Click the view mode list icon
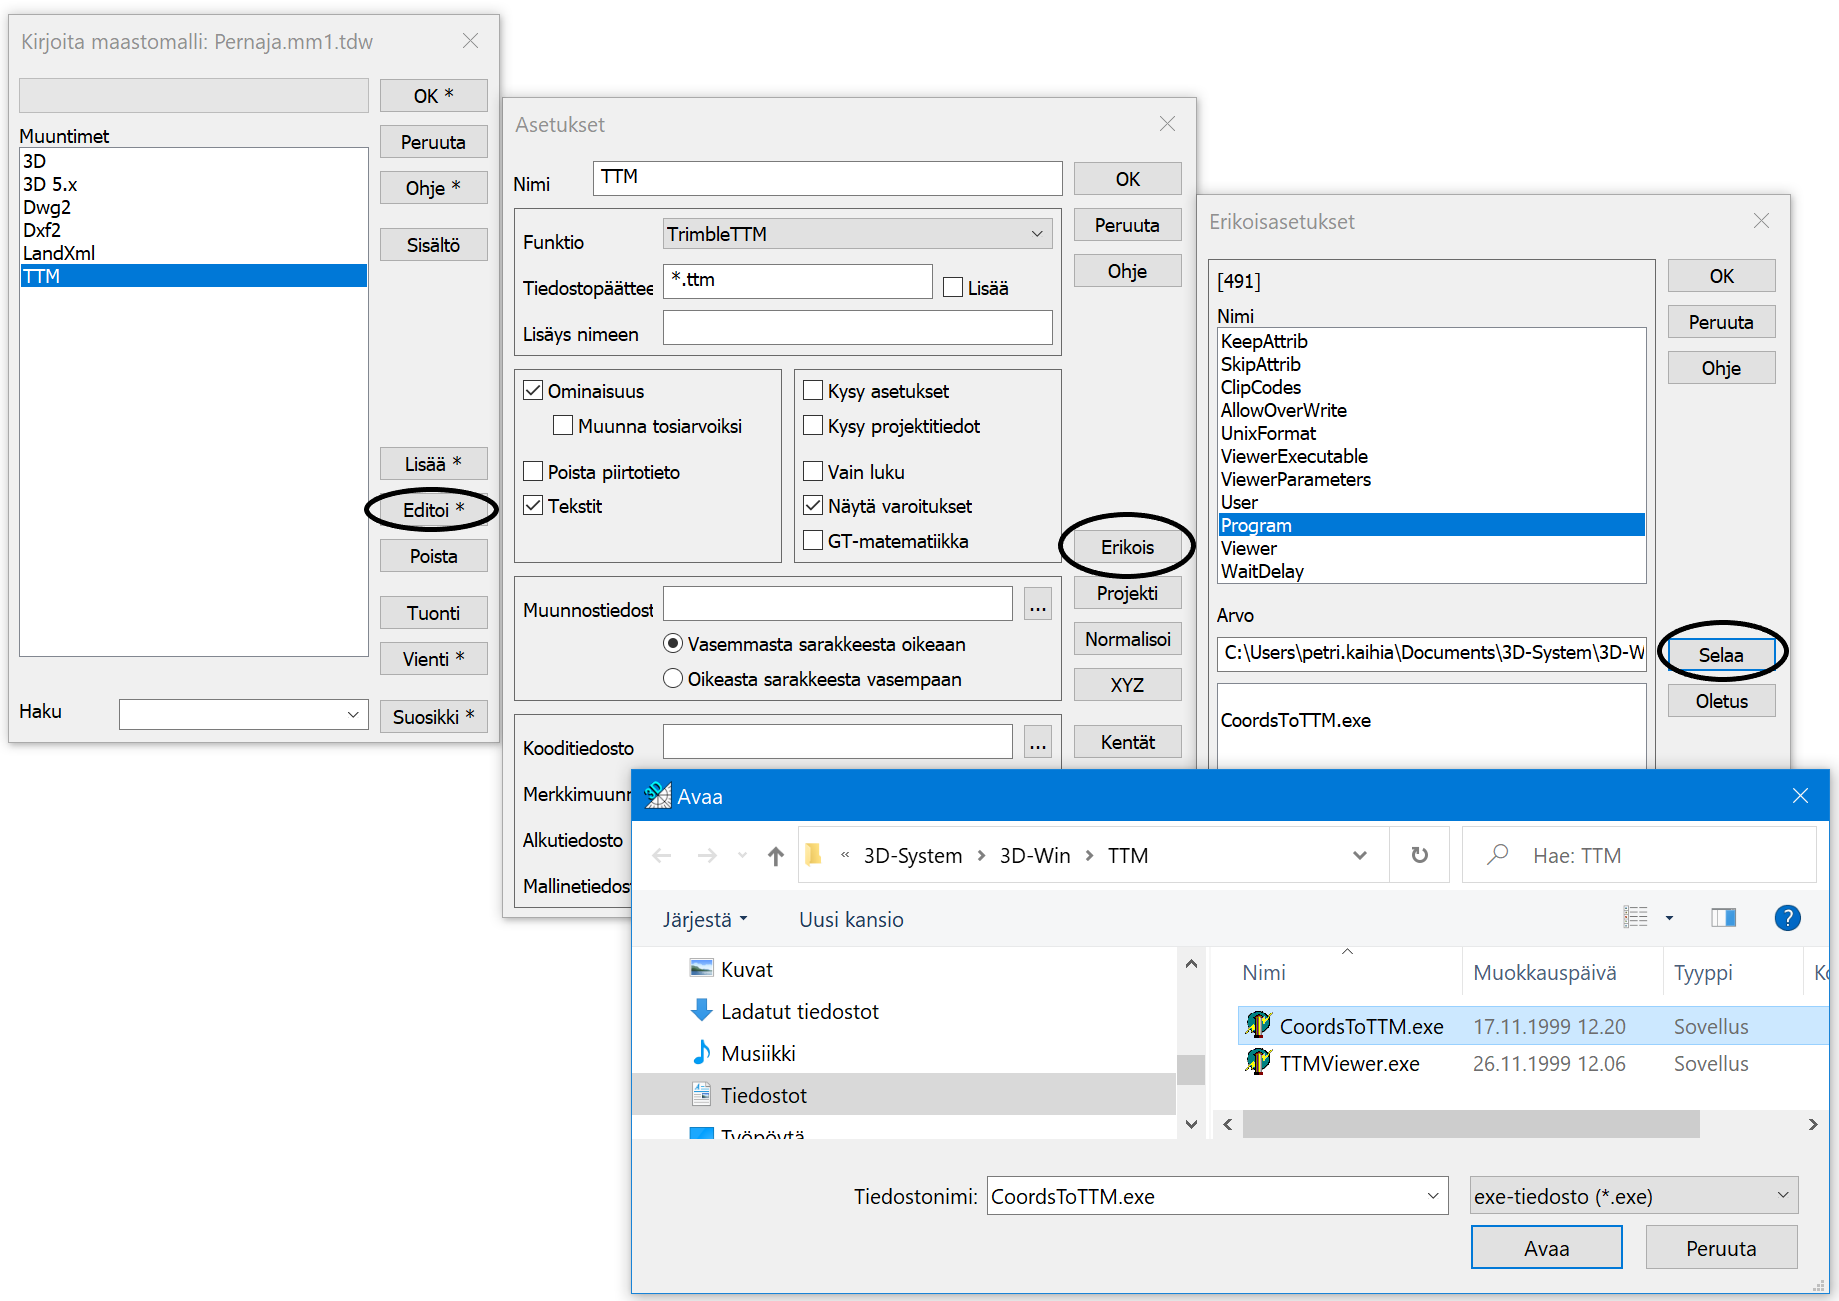The image size is (1839, 1301). pyautogui.click(x=1636, y=918)
